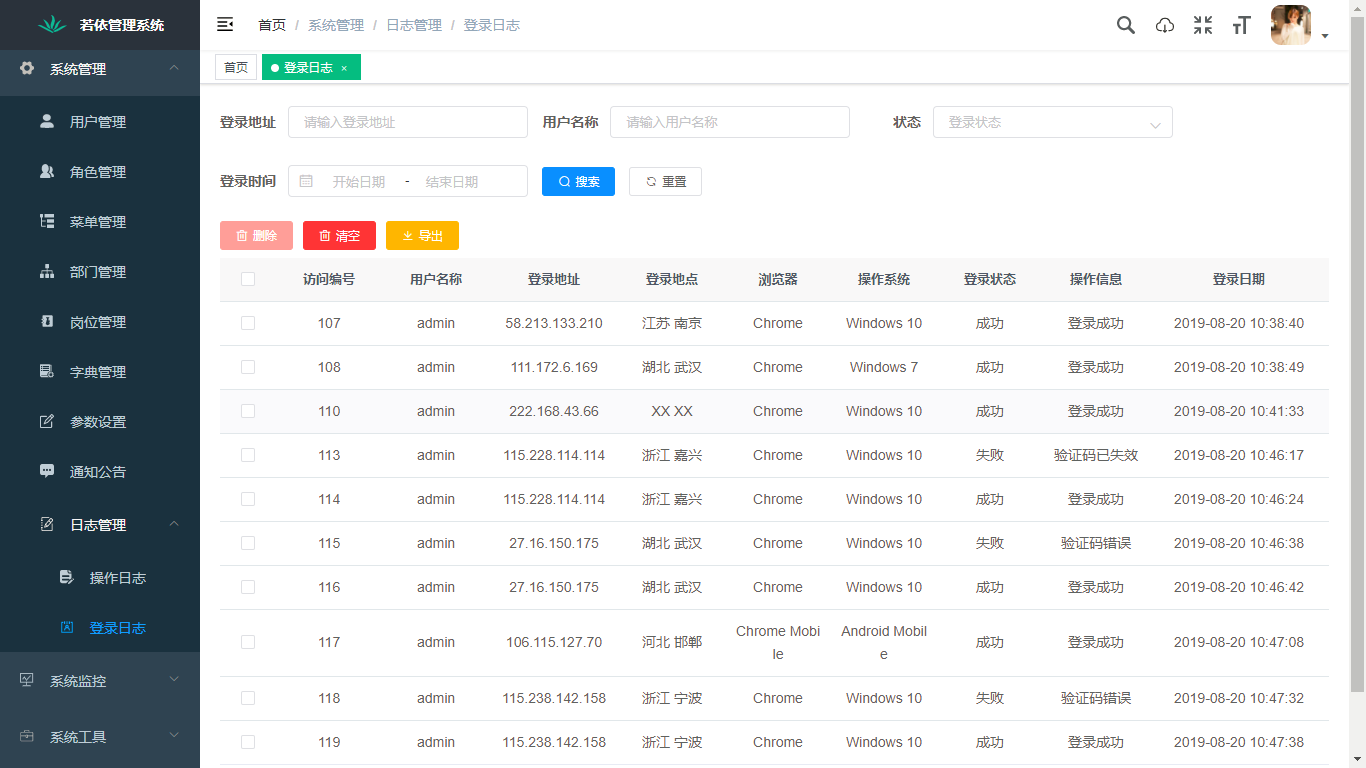Focus the 登录地址 input field
This screenshot has width=1366, height=768.
408,122
